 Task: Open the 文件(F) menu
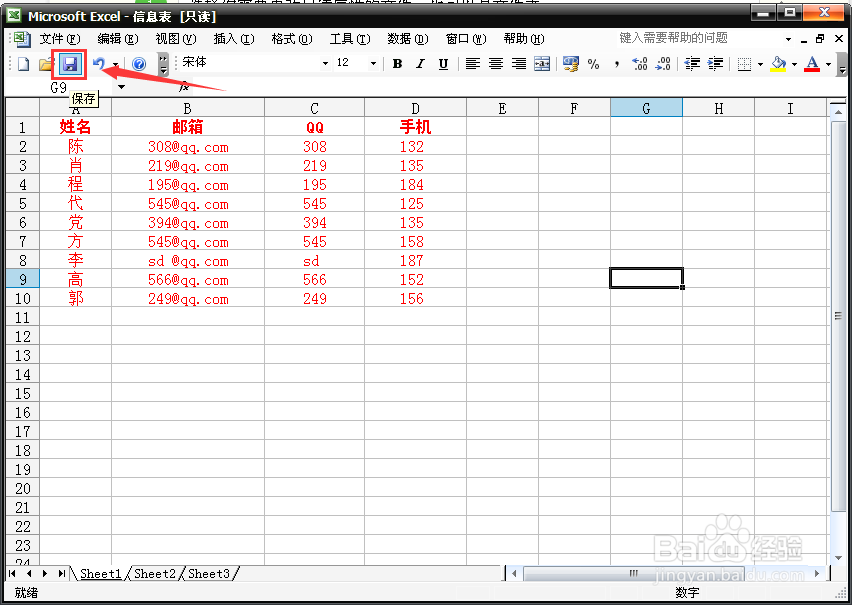click(60, 39)
